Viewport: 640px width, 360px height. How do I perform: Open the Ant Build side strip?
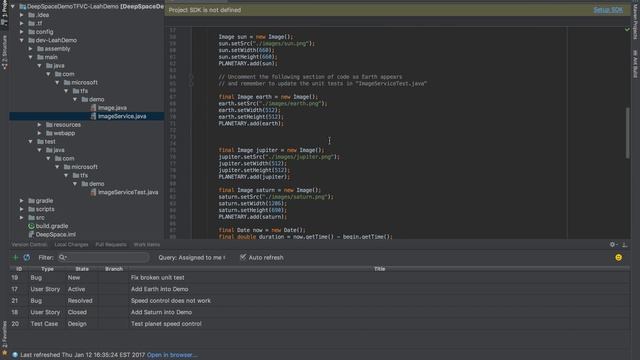pos(635,64)
